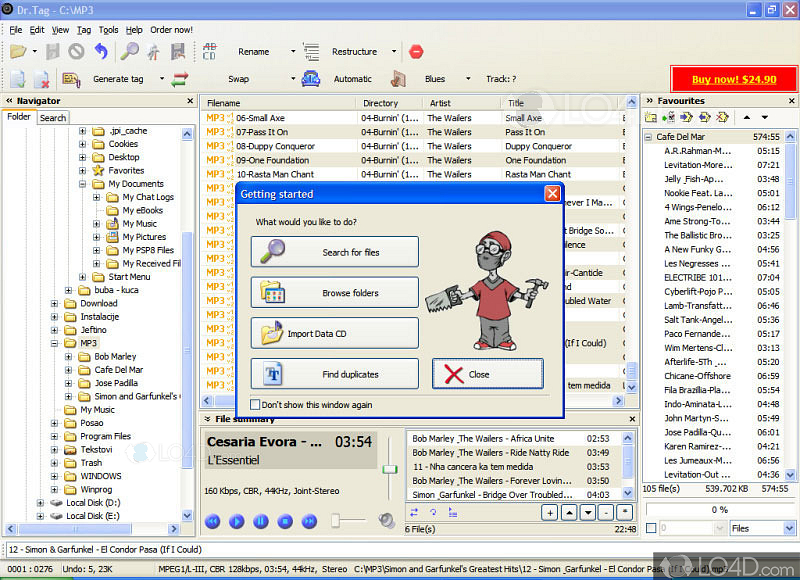The height and width of the screenshot is (580, 800).
Task: Switch to the Search tab in Navigator
Action: pyautogui.click(x=53, y=118)
